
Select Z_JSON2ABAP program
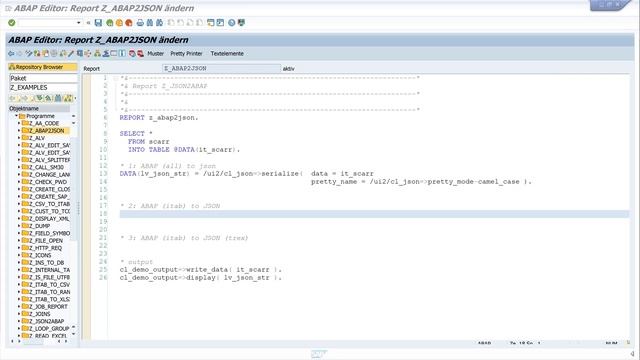point(46,321)
